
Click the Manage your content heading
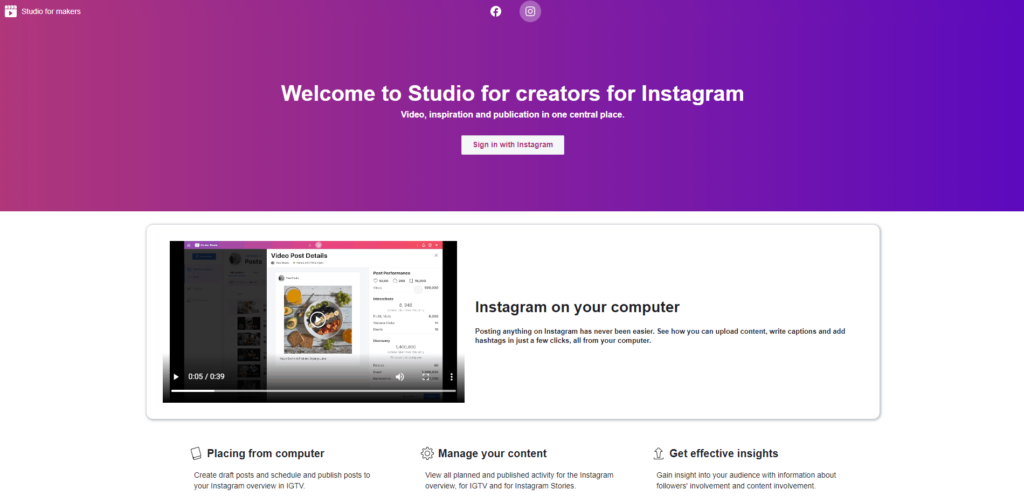[x=492, y=453]
